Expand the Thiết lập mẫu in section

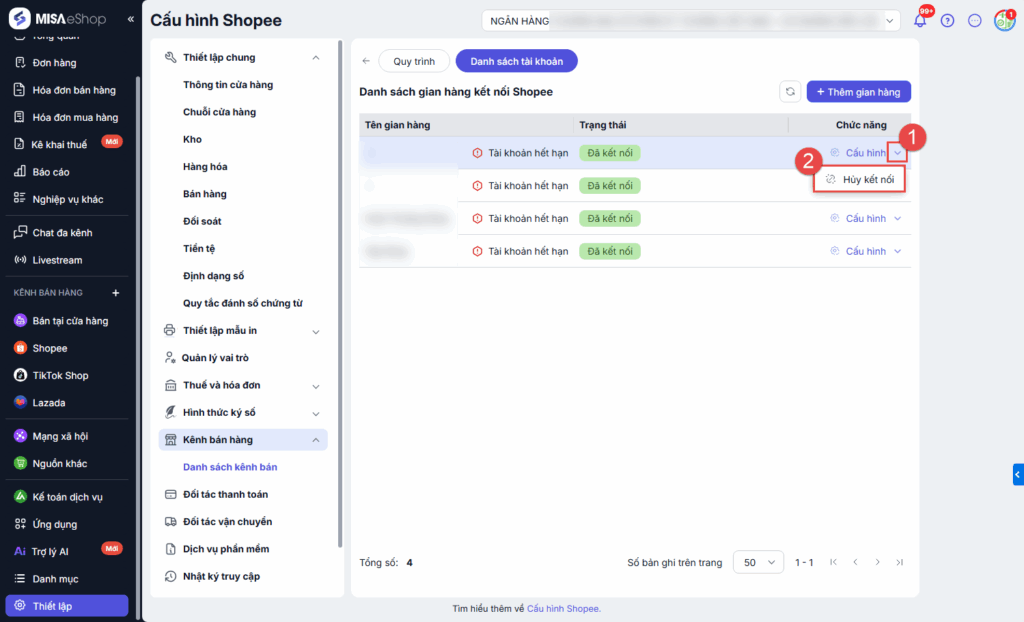(316, 331)
